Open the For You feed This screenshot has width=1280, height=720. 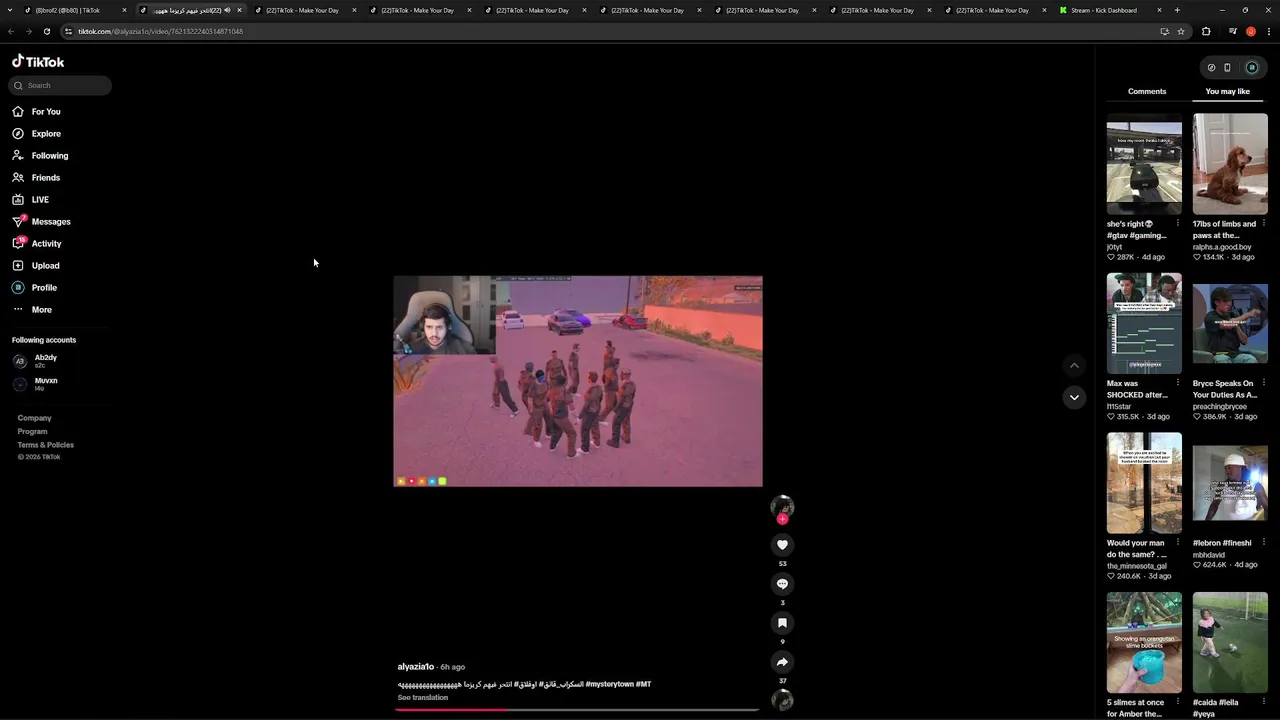pos(46,111)
